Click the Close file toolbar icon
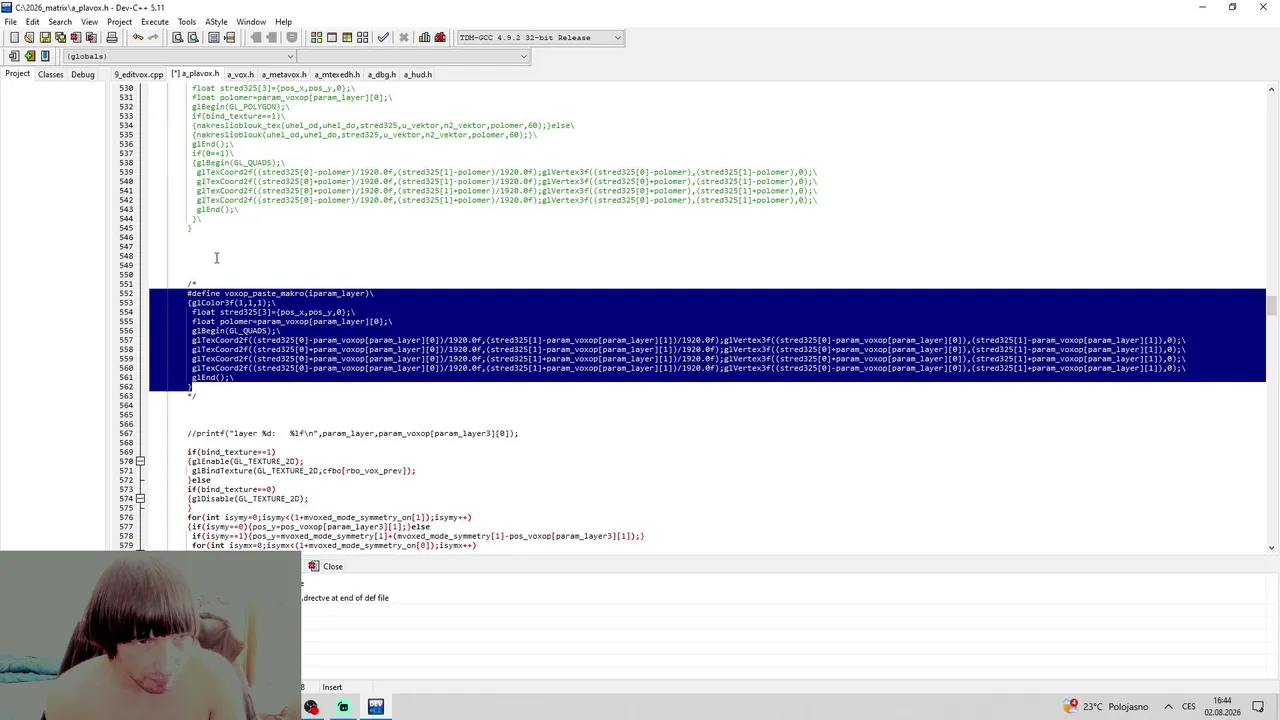The image size is (1280, 720). point(76,38)
